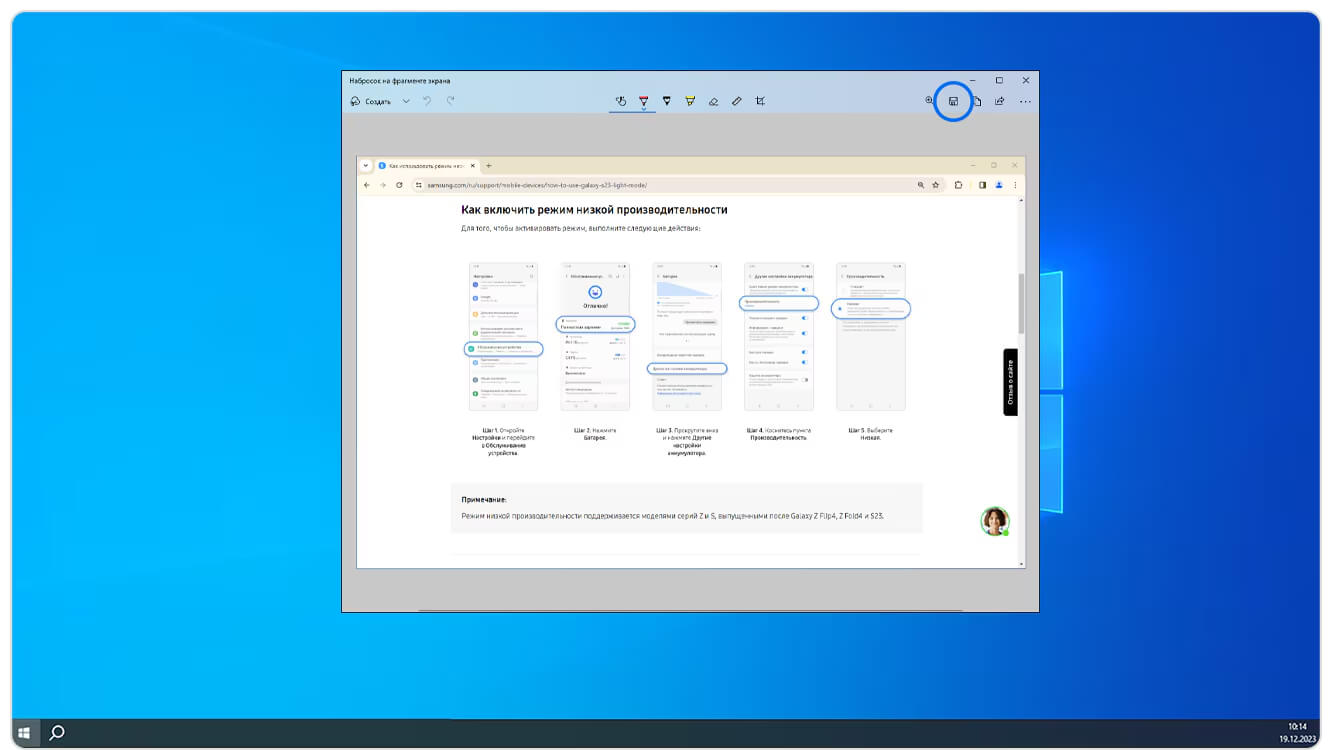Viewport: 1332px width, 750px height.
Task: Redo the last stroke
Action: [x=451, y=101]
